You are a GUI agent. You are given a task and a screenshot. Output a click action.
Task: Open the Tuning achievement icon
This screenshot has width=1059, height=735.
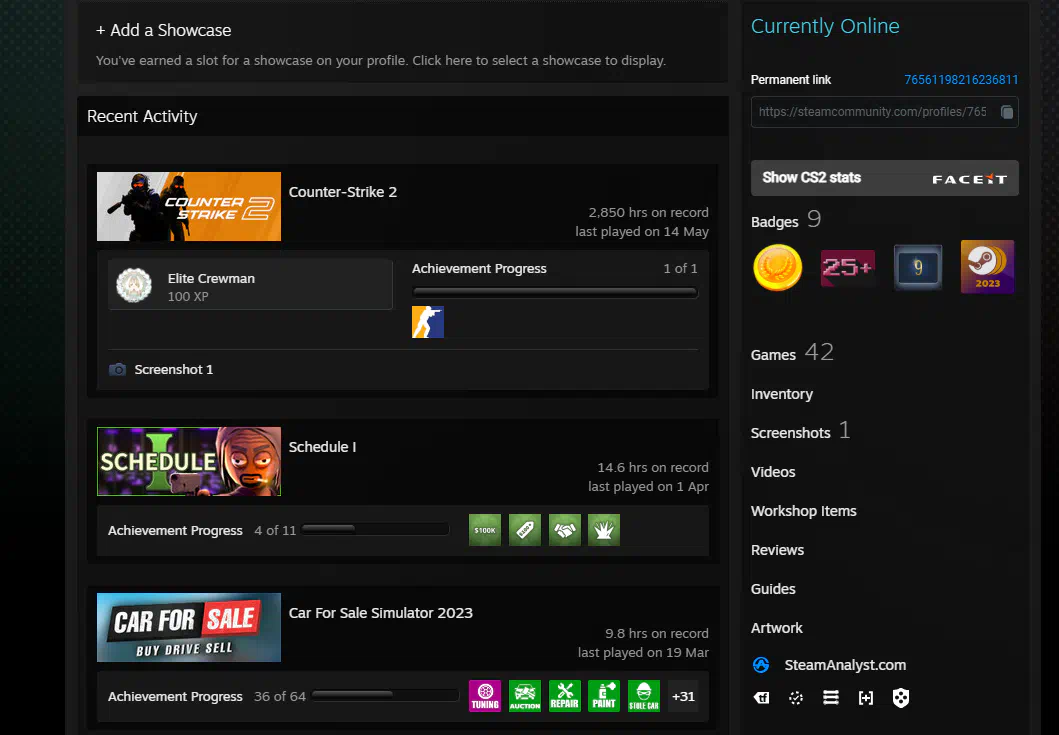tap(485, 696)
